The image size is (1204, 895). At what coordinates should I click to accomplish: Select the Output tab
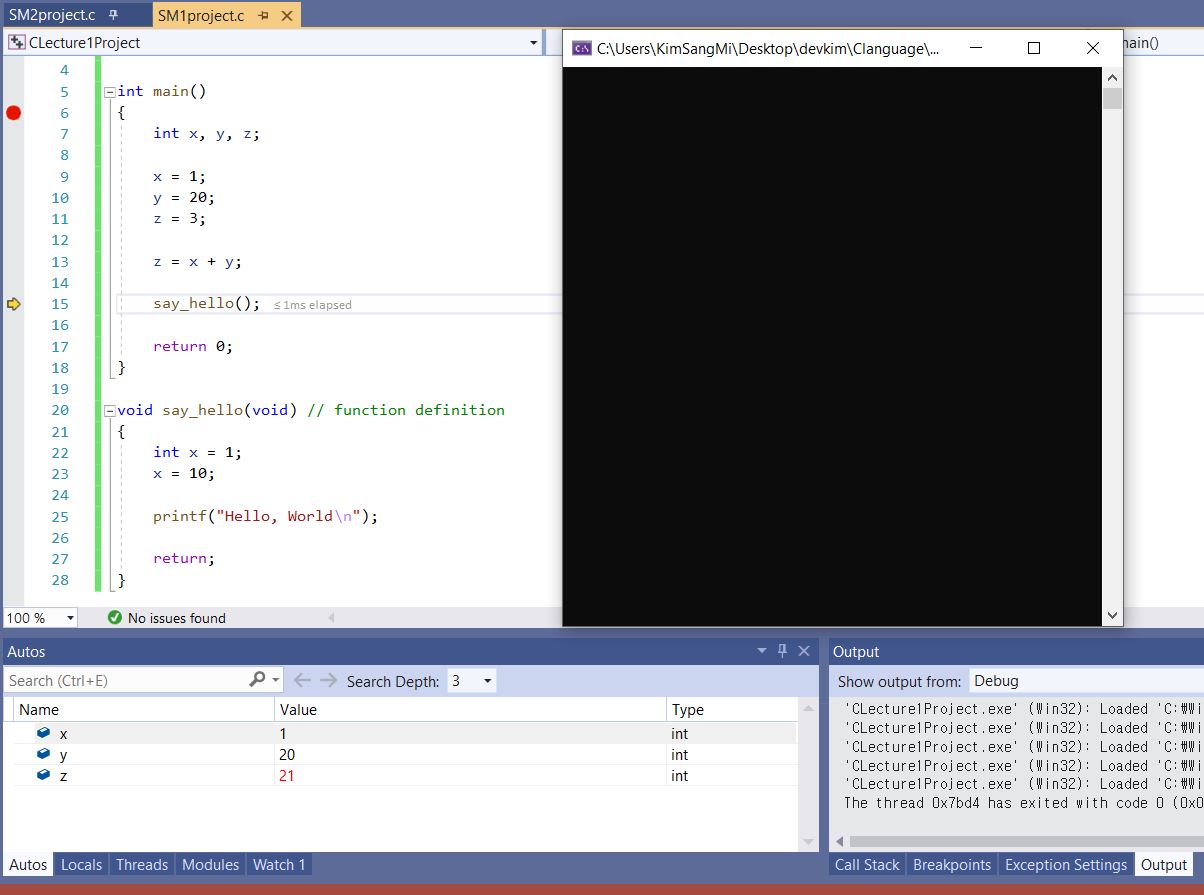point(1164,864)
